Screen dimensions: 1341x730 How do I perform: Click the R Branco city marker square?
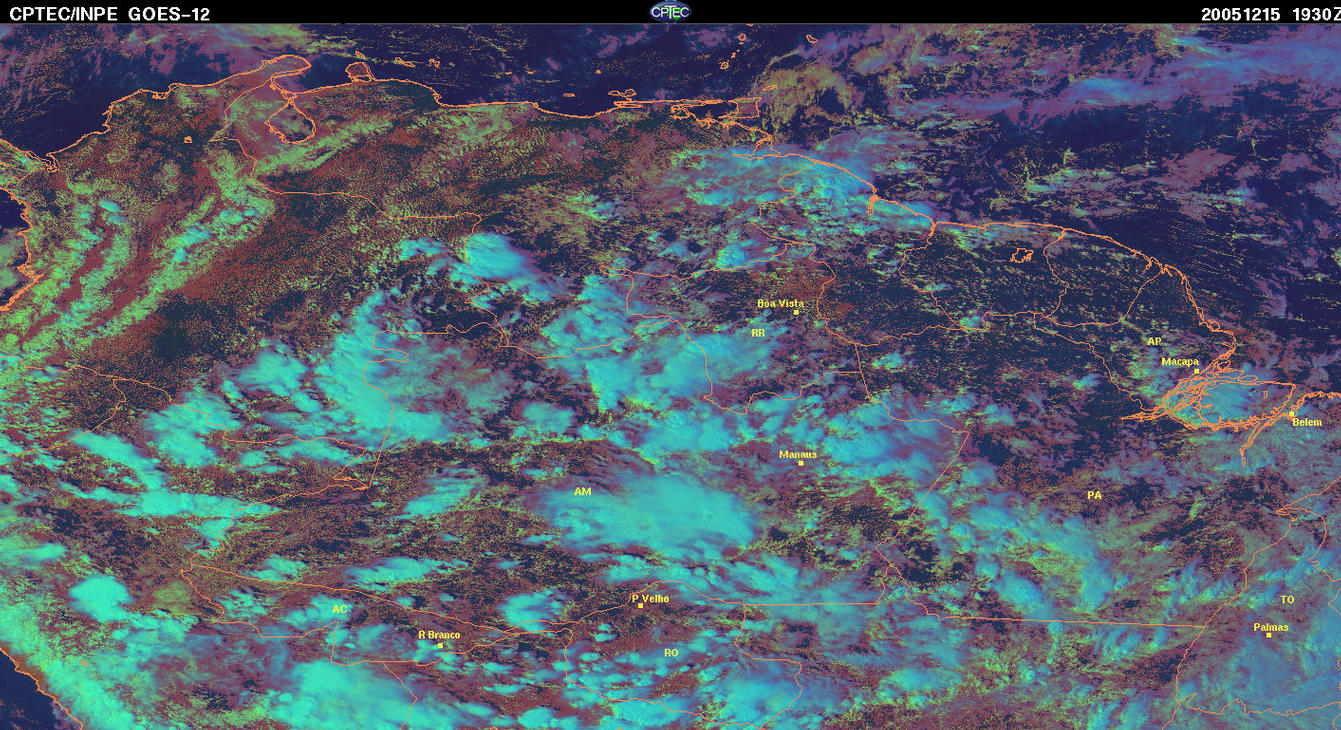440,646
